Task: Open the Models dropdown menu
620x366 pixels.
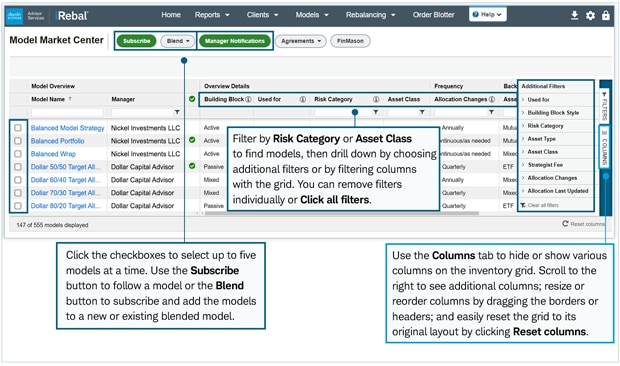Action: (x=312, y=15)
